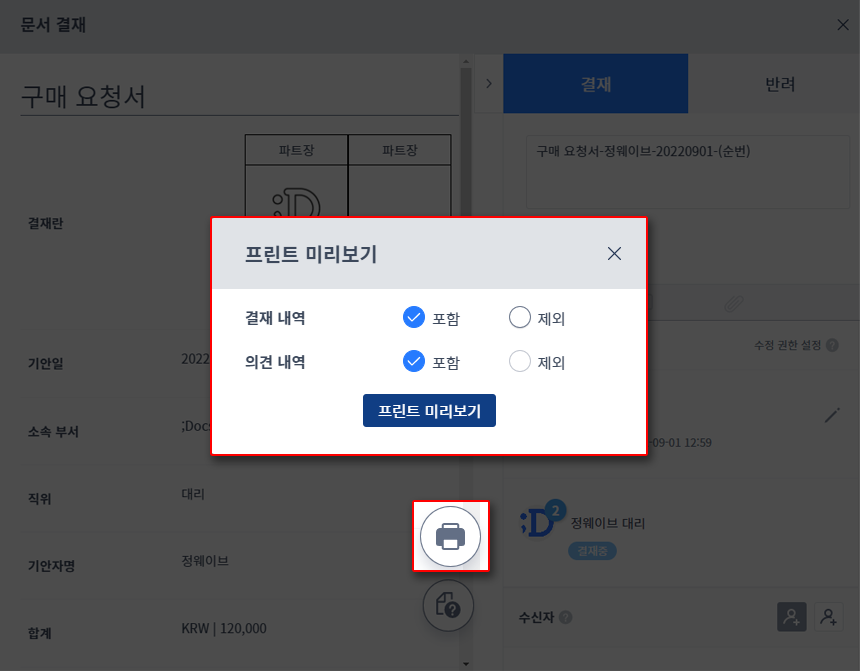Click the 결재중 status badge
Screen dimensions: 860x671
pyautogui.click(x=592, y=551)
